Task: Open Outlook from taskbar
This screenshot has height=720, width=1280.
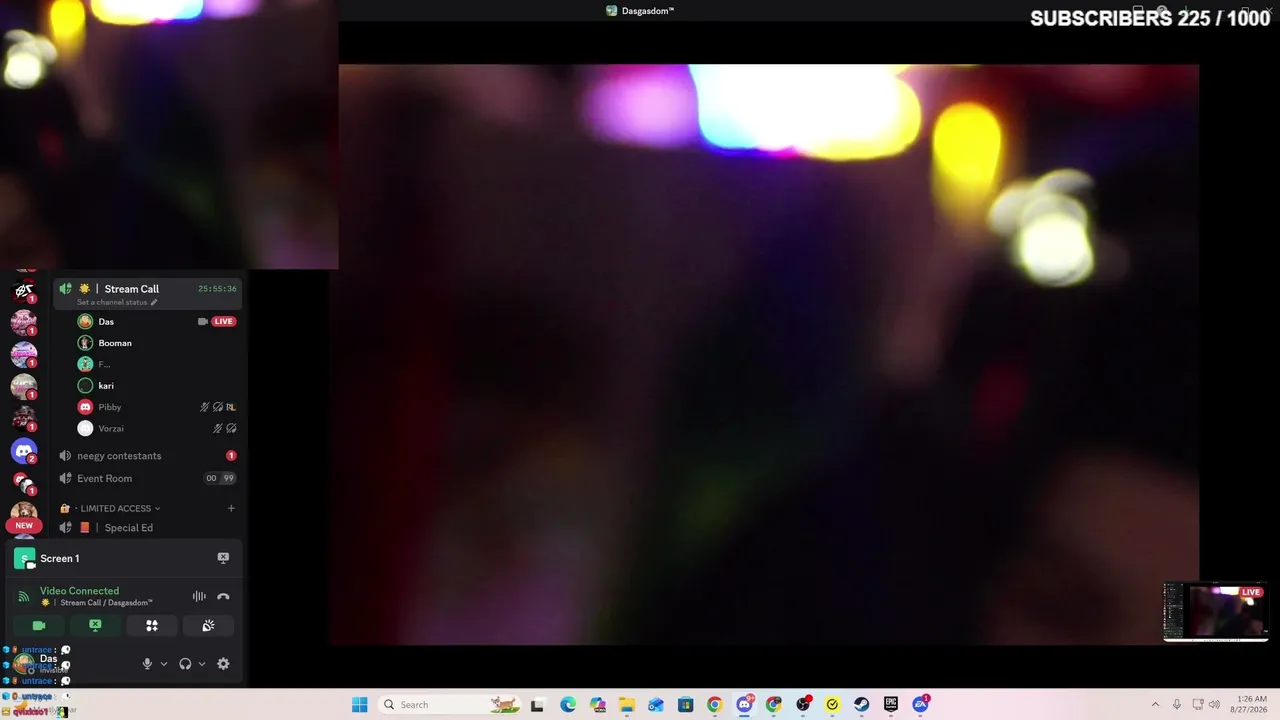Action: coord(656,705)
